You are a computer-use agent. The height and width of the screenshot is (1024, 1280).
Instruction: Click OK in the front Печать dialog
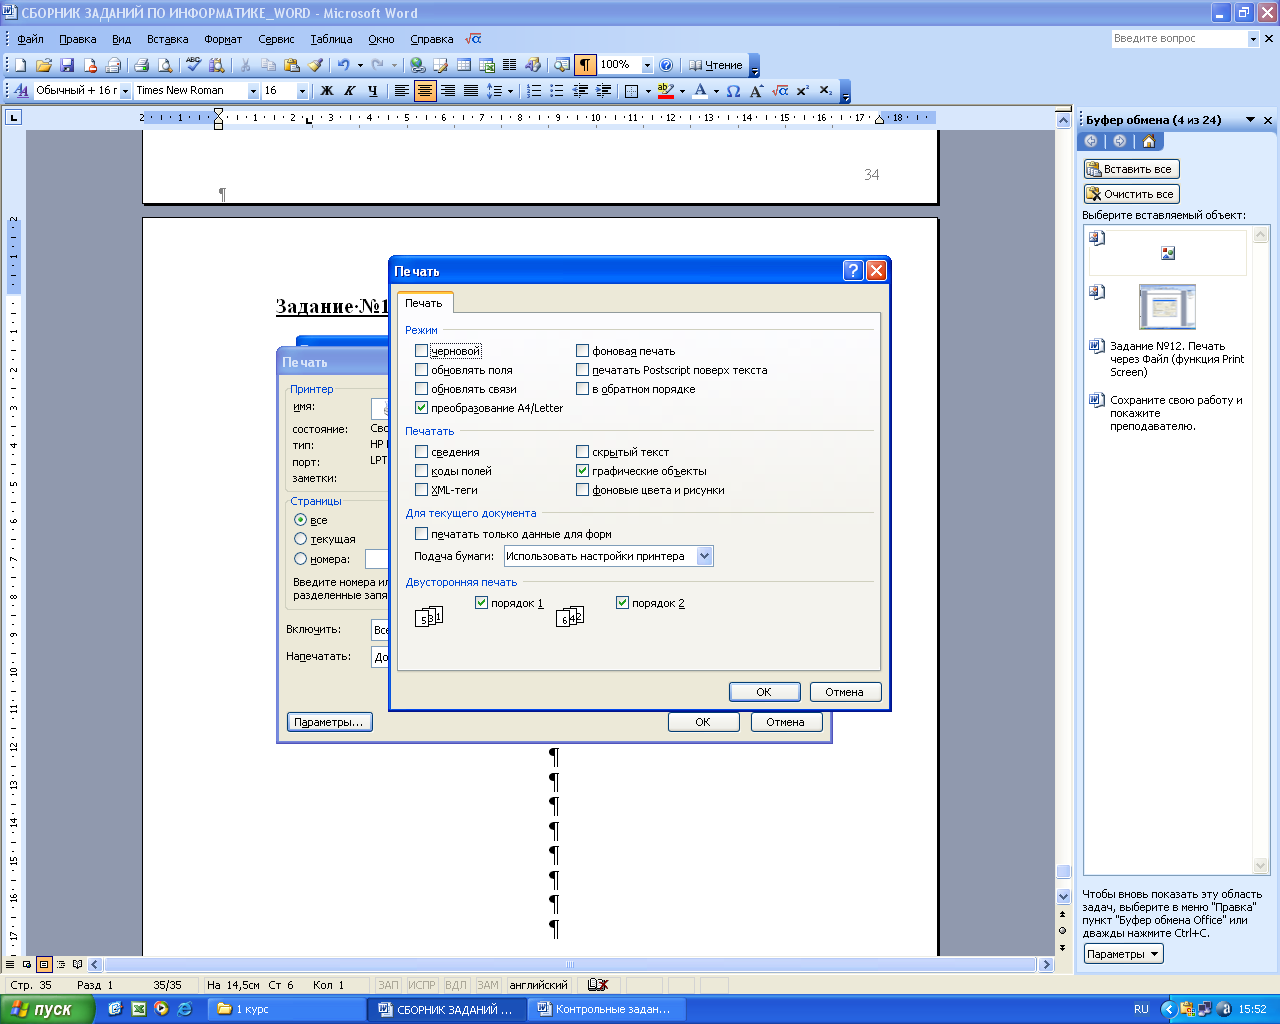[x=764, y=692]
